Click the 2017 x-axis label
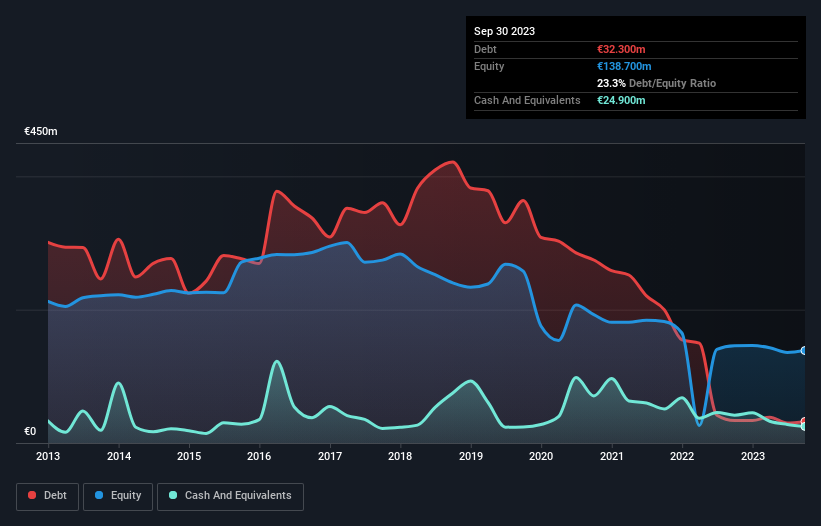Viewport: 821px width, 526px height. [x=330, y=456]
